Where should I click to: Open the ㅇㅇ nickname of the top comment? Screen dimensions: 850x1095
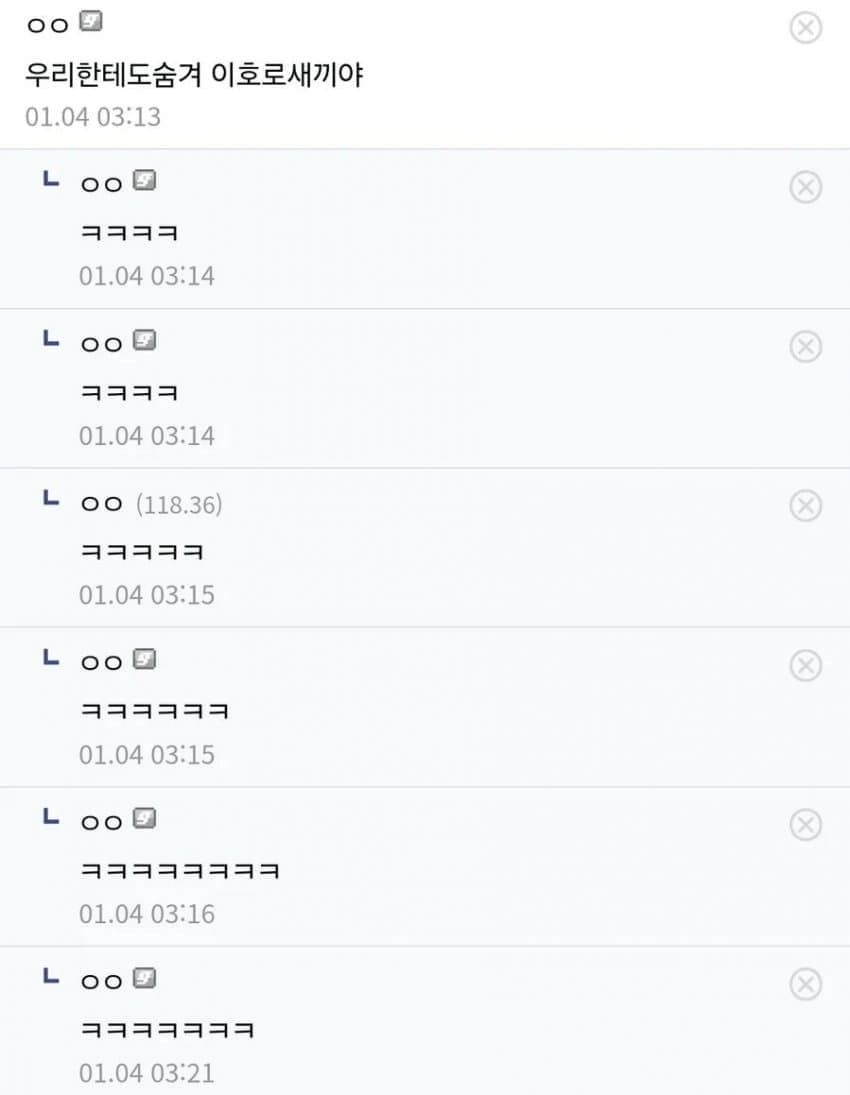point(47,24)
